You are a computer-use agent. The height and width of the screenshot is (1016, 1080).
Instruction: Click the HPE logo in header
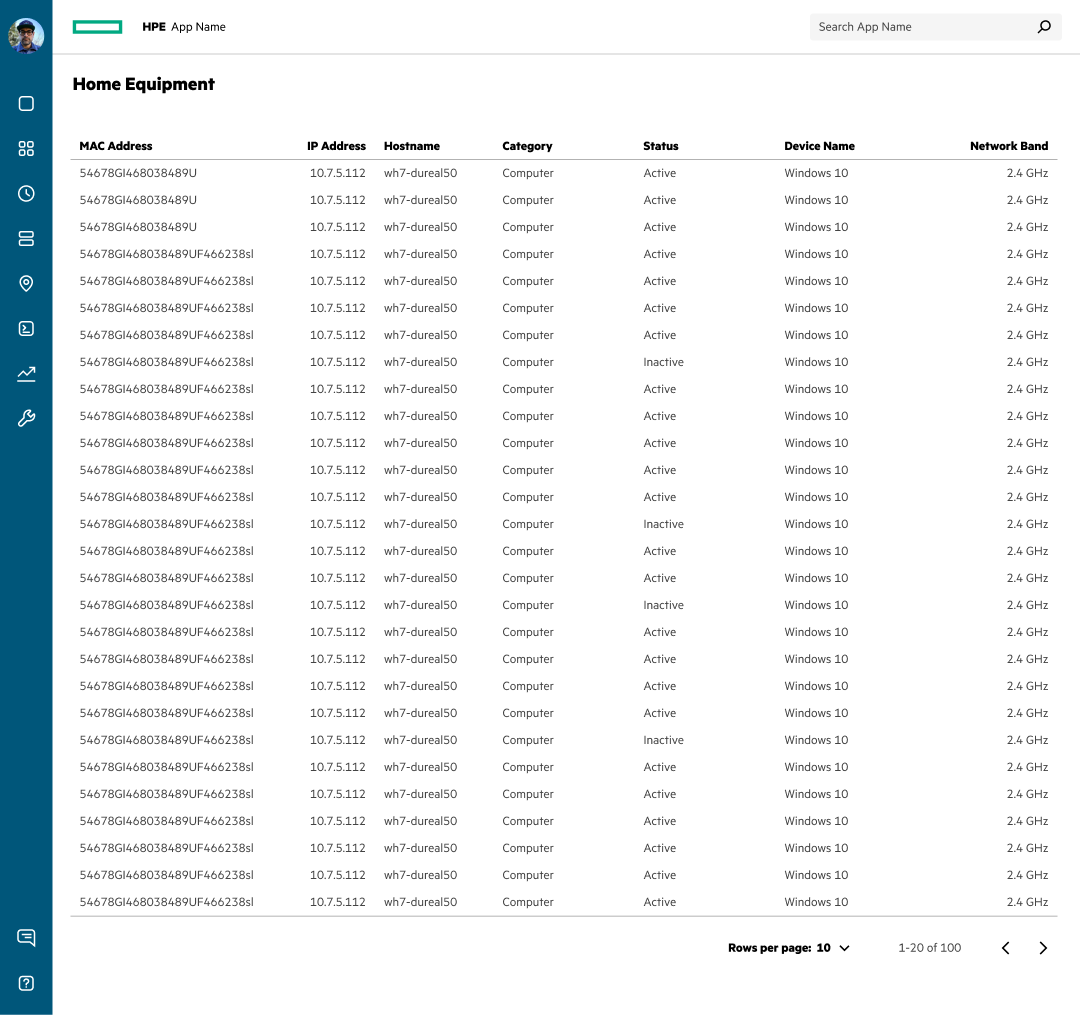(97, 27)
